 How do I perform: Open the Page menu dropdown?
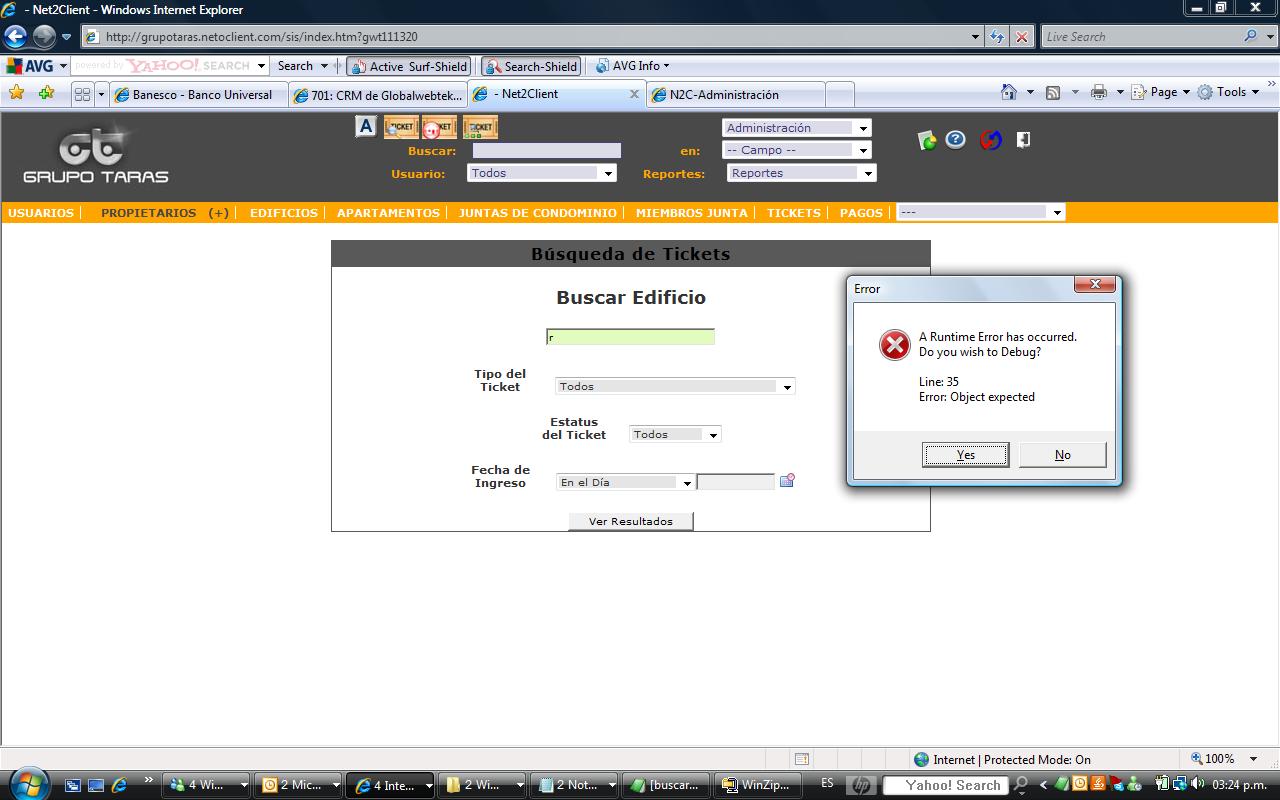pos(1162,92)
